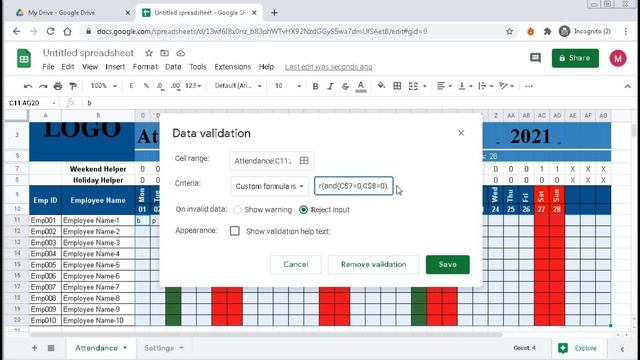640x360 pixels.
Task: Click the Redo toolbar icon
Action: [43, 86]
